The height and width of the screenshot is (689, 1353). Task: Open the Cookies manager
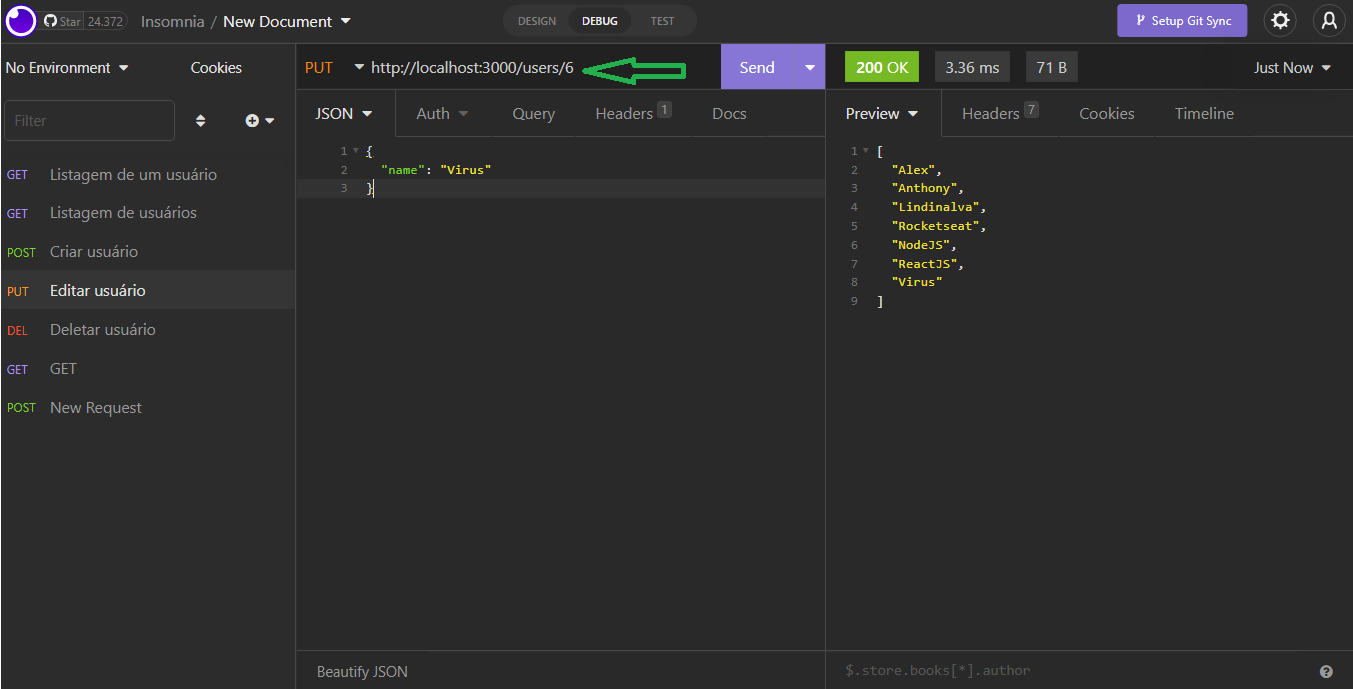[216, 68]
